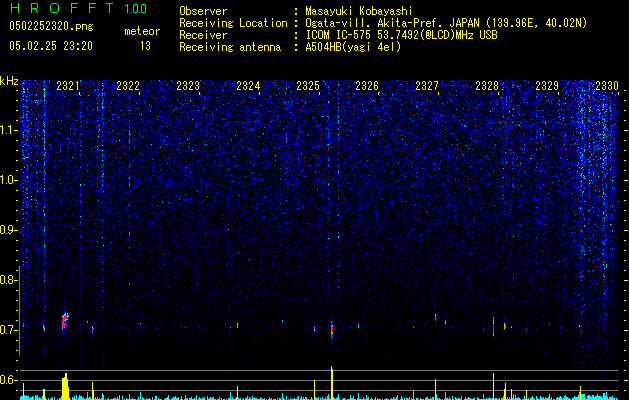
Task: Click the 2329 time marker
Action: (547, 85)
